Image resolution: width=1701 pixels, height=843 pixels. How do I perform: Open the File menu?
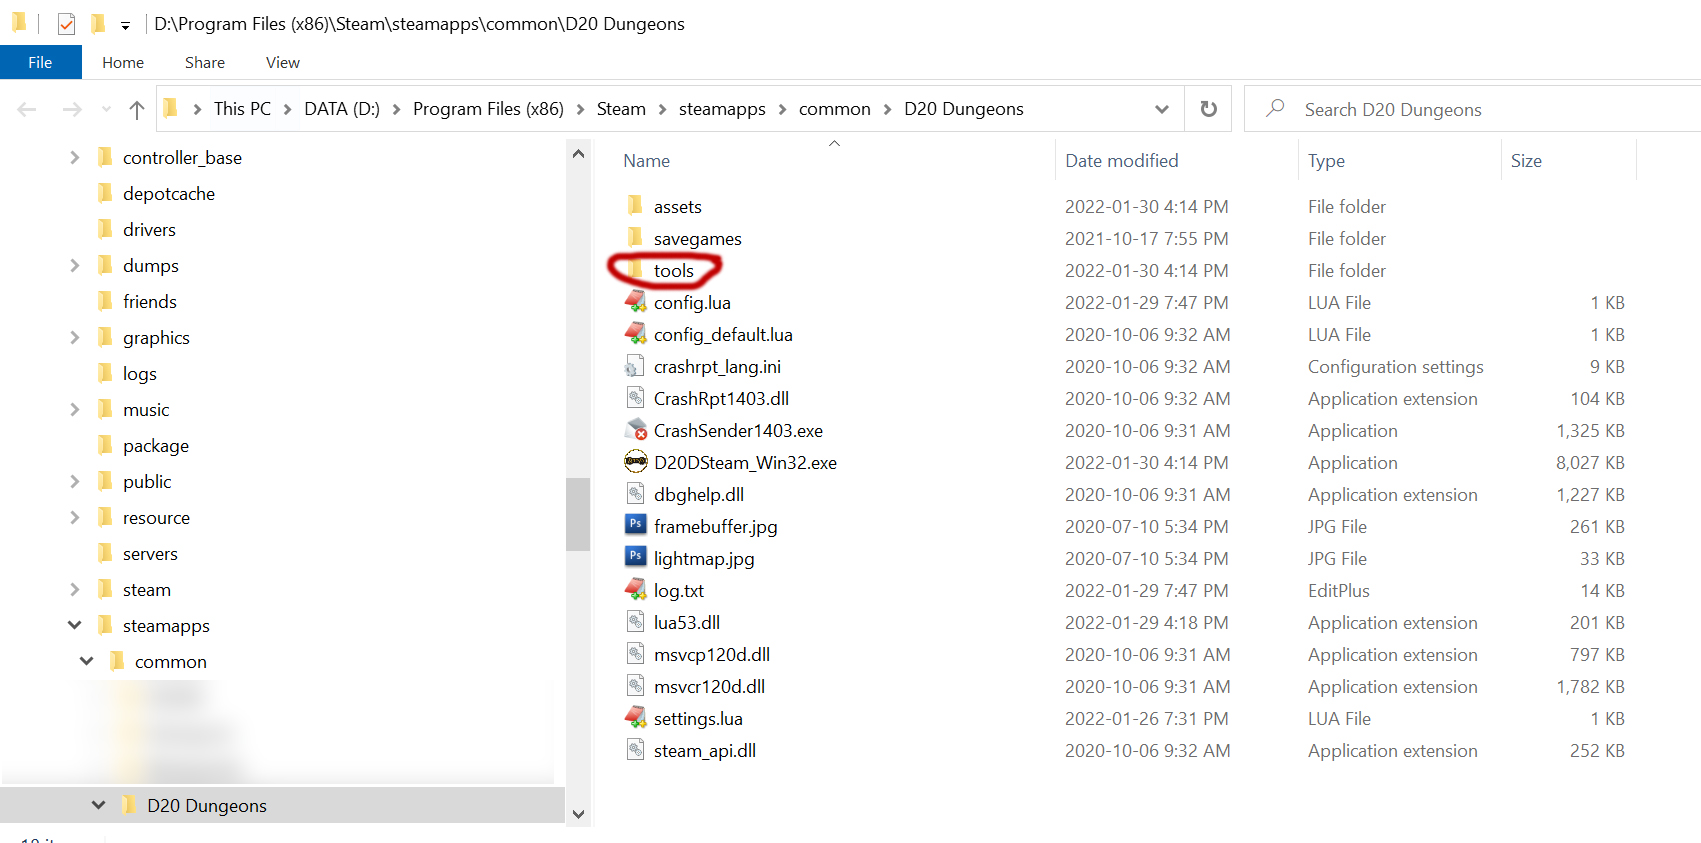[40, 62]
